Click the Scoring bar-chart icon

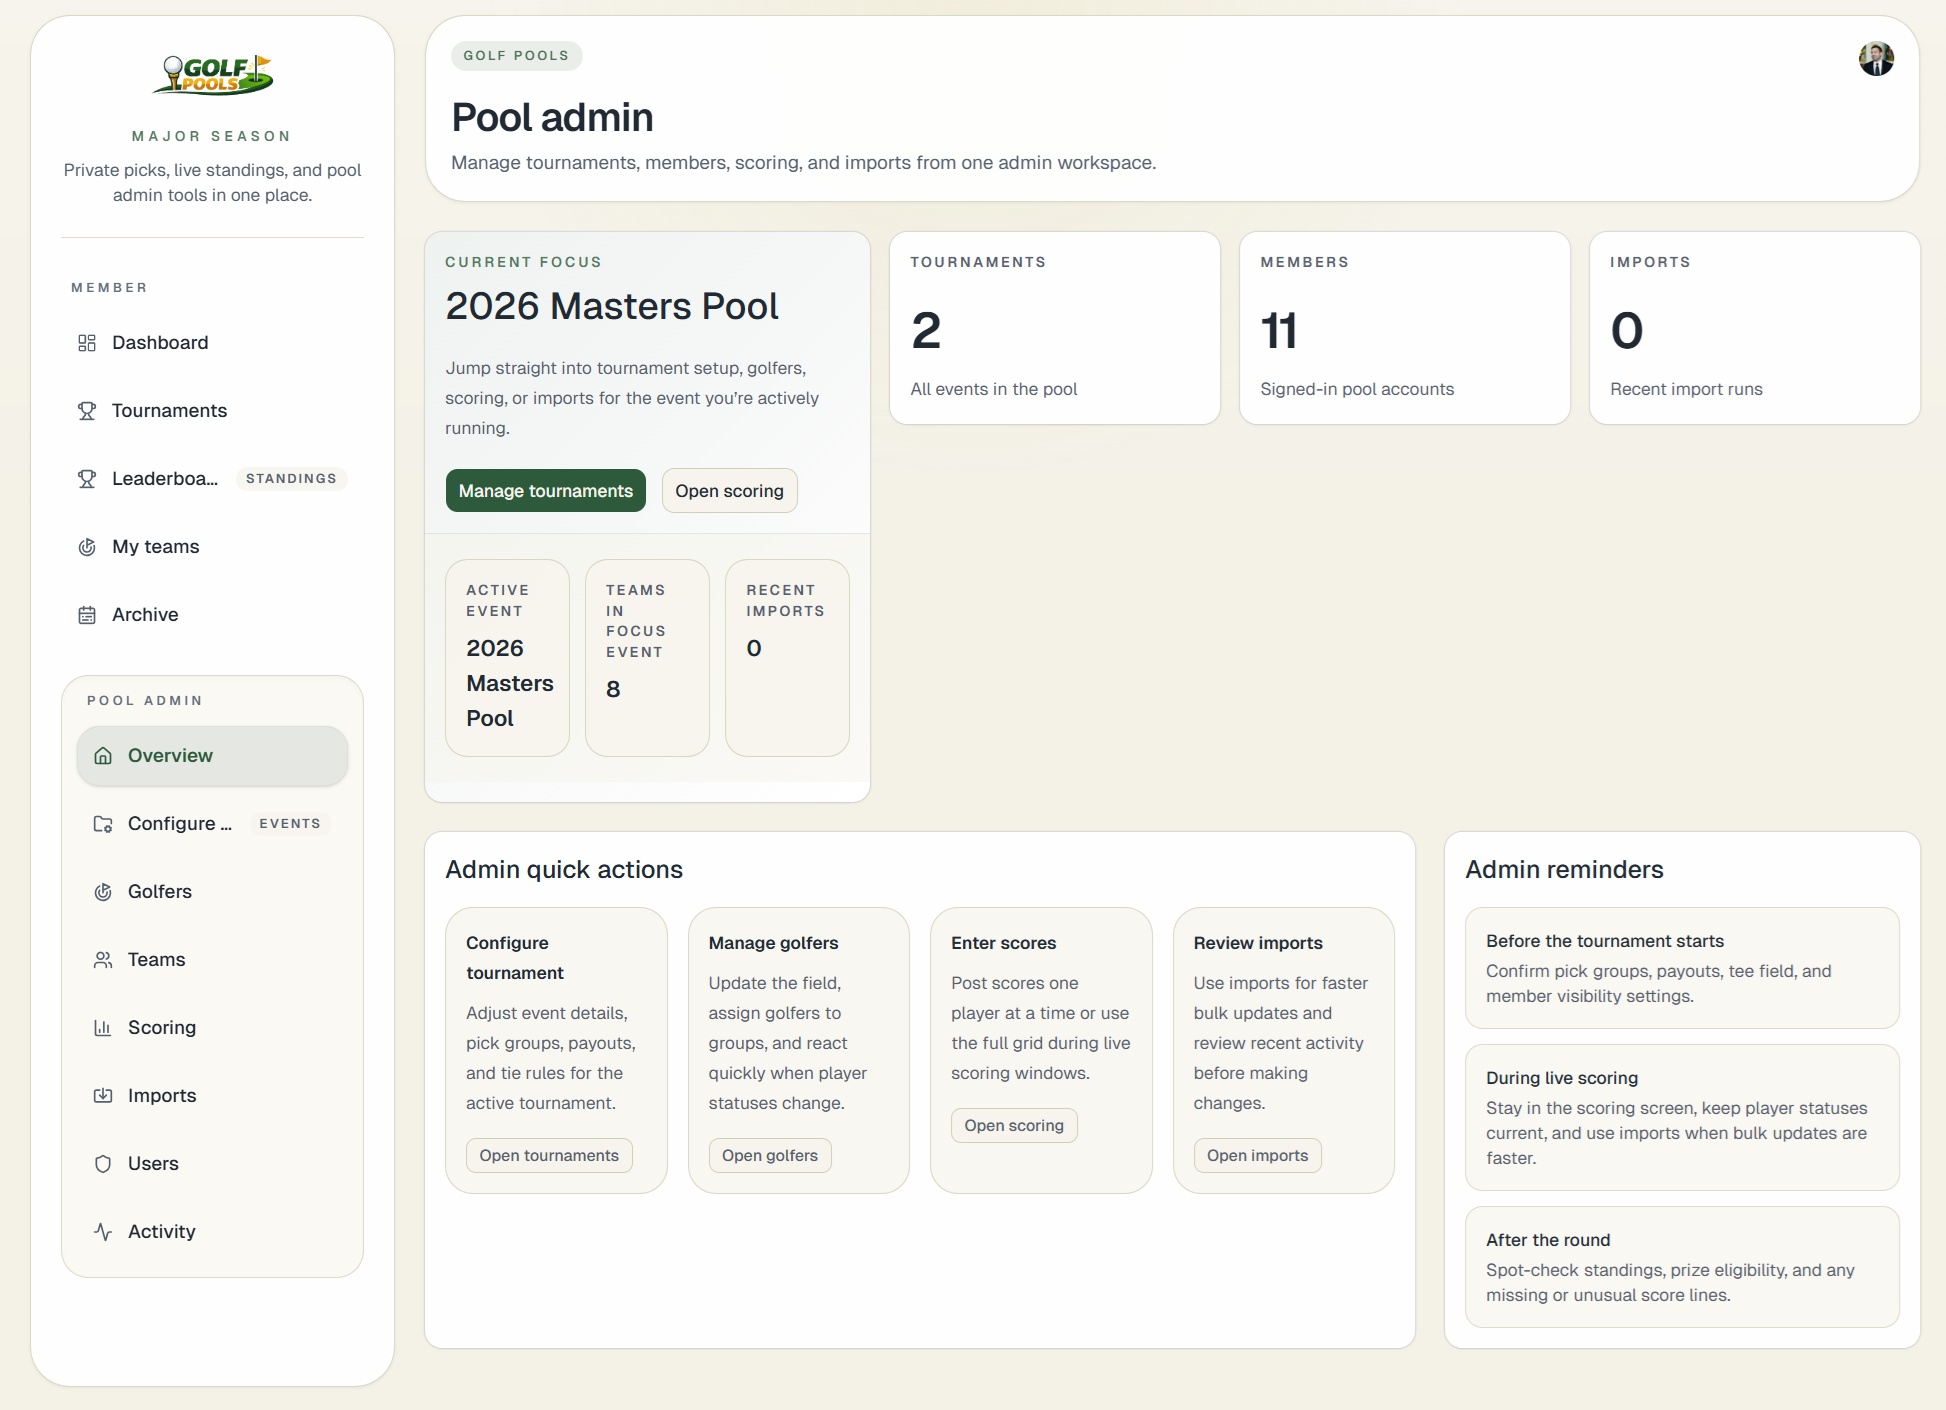[x=103, y=1027]
